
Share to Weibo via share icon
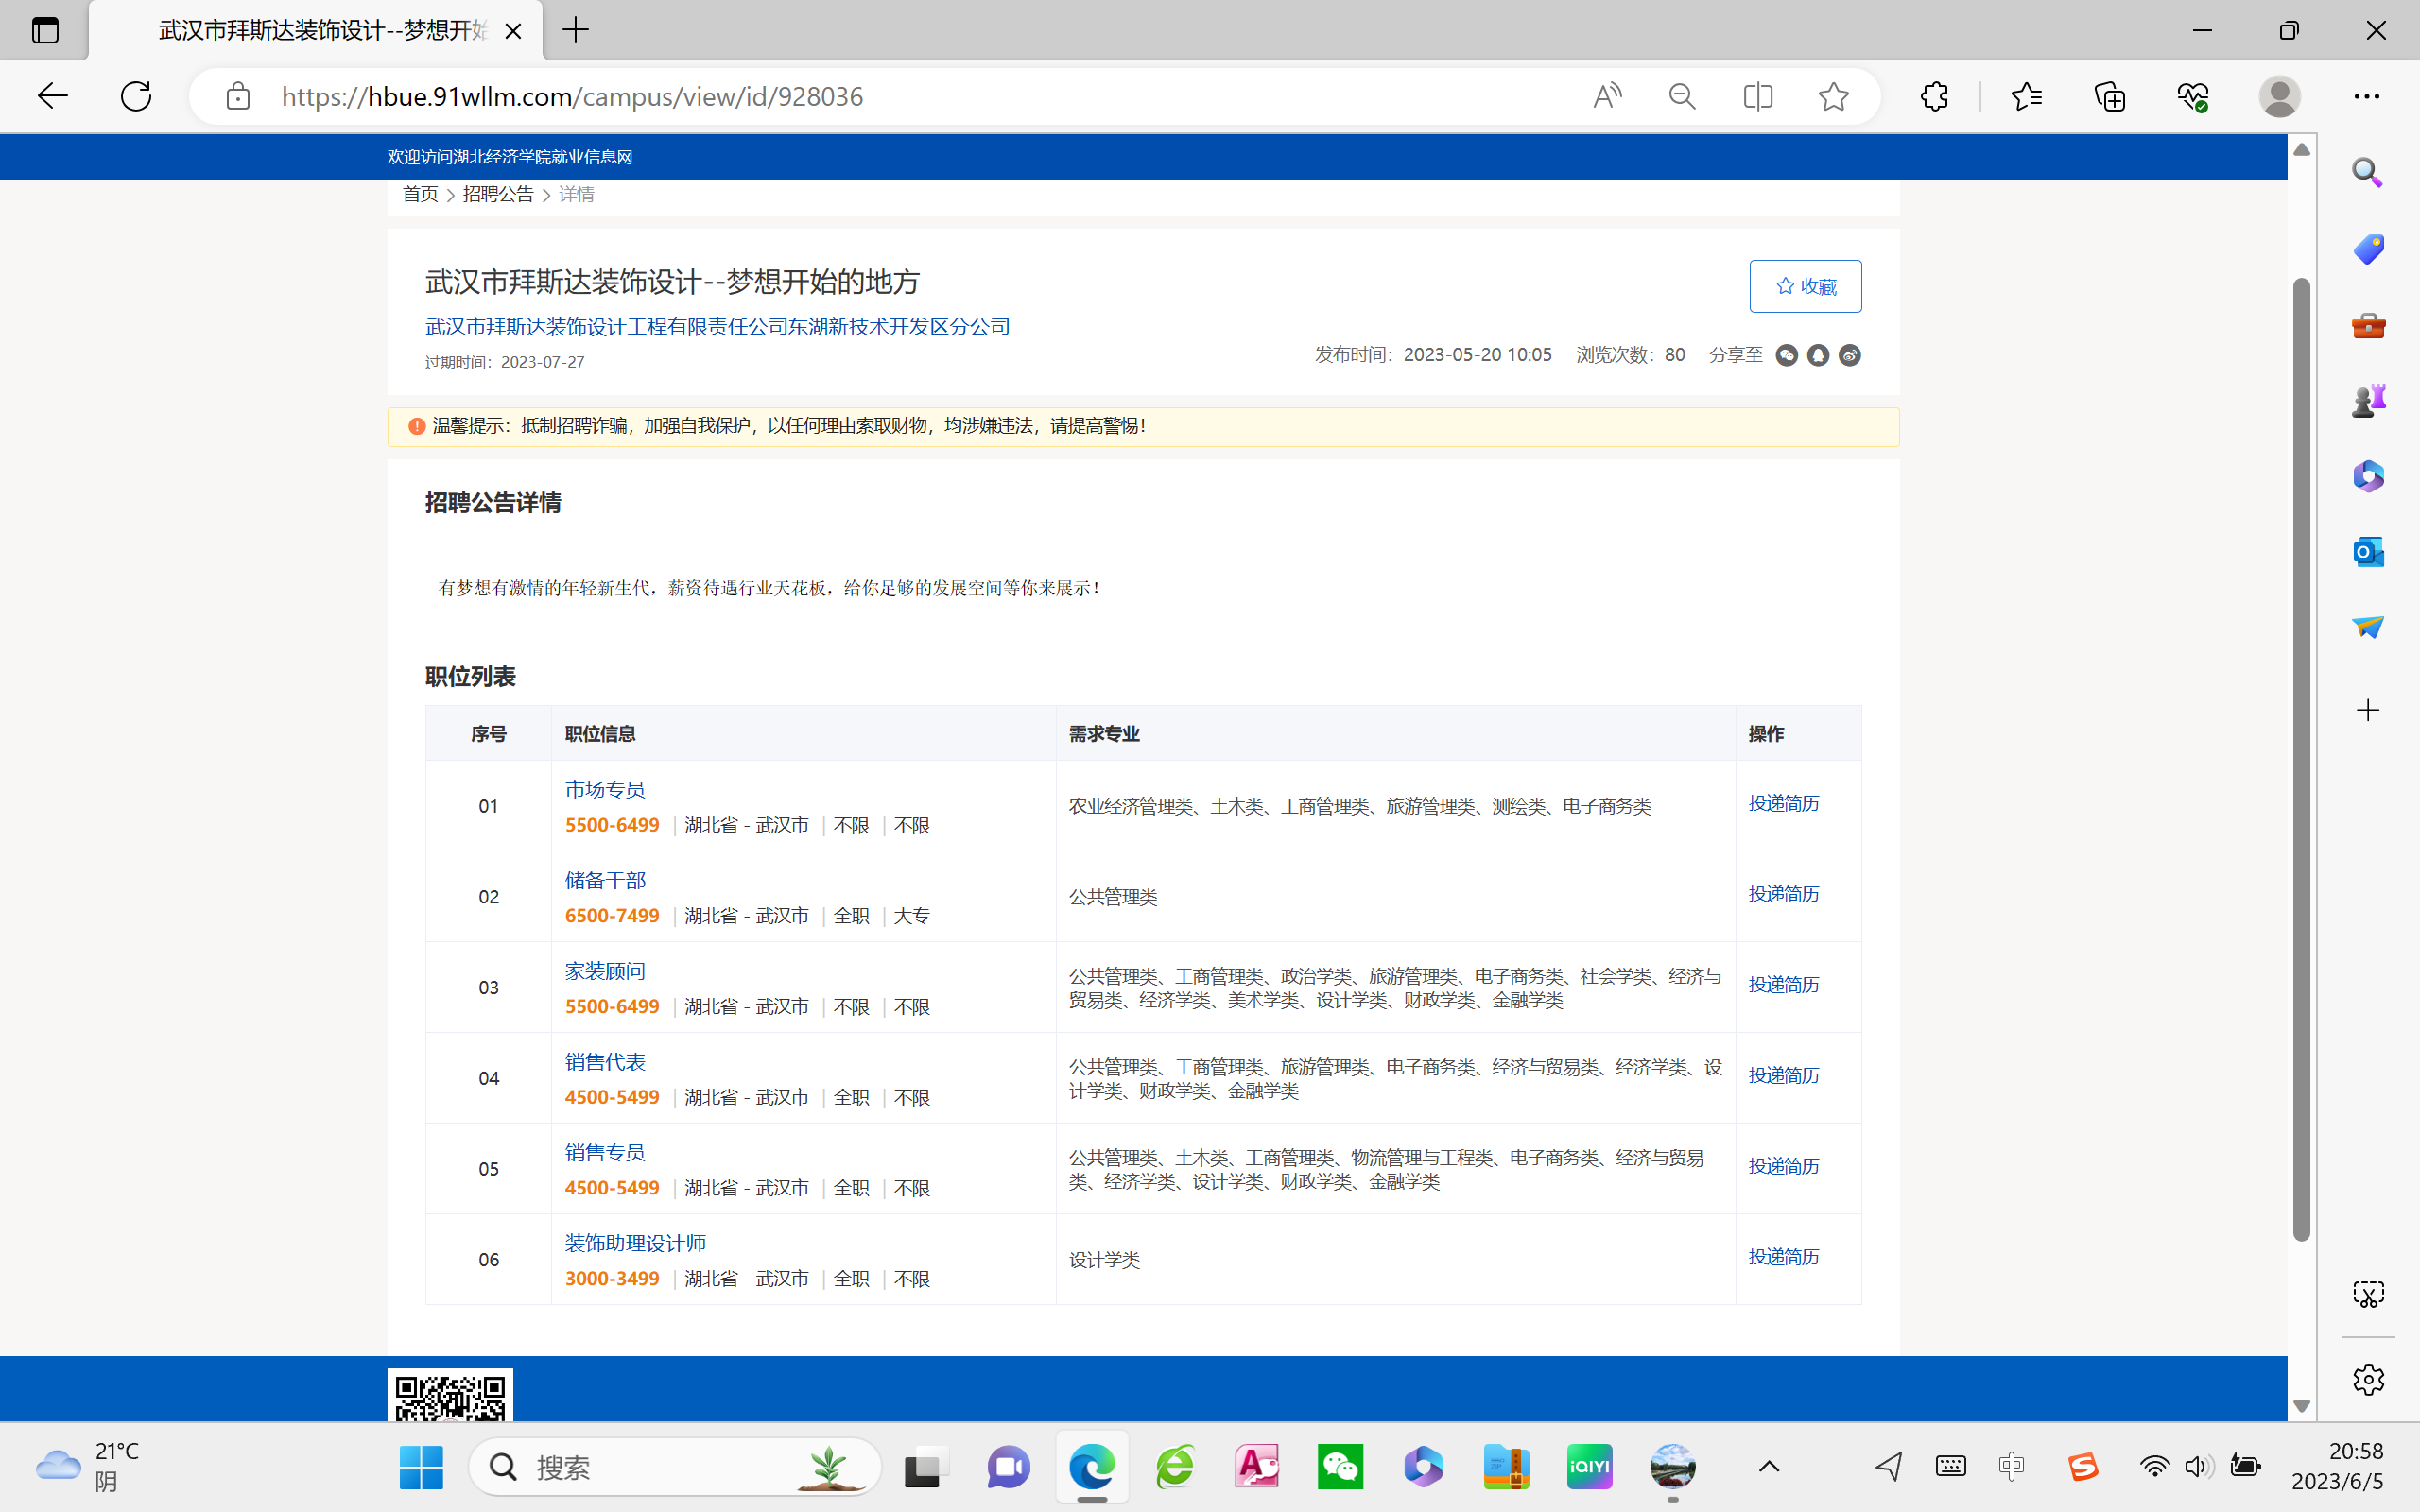[x=1850, y=355]
